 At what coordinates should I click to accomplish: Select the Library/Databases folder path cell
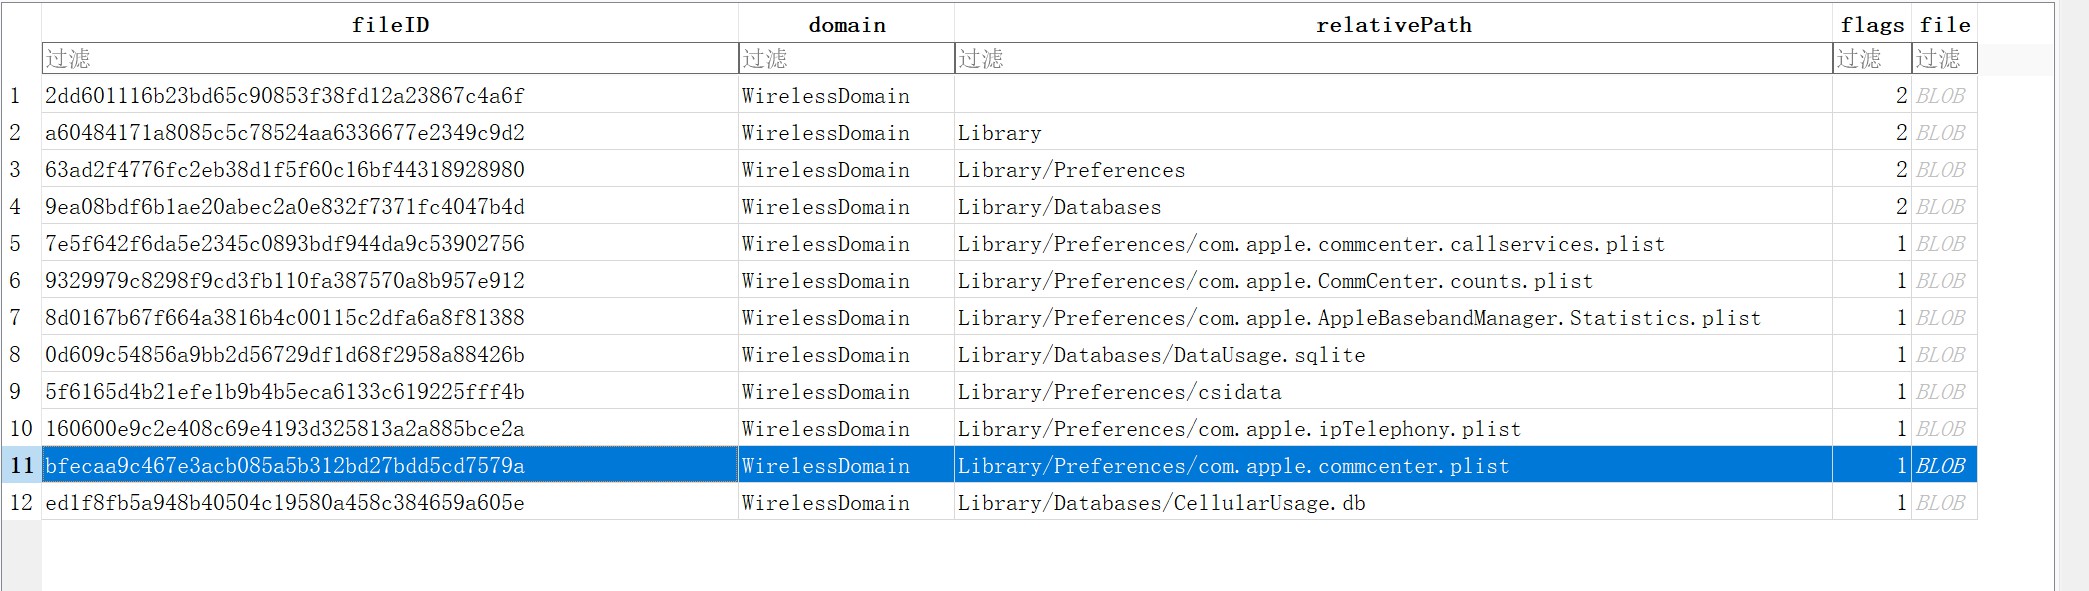pos(1059,207)
